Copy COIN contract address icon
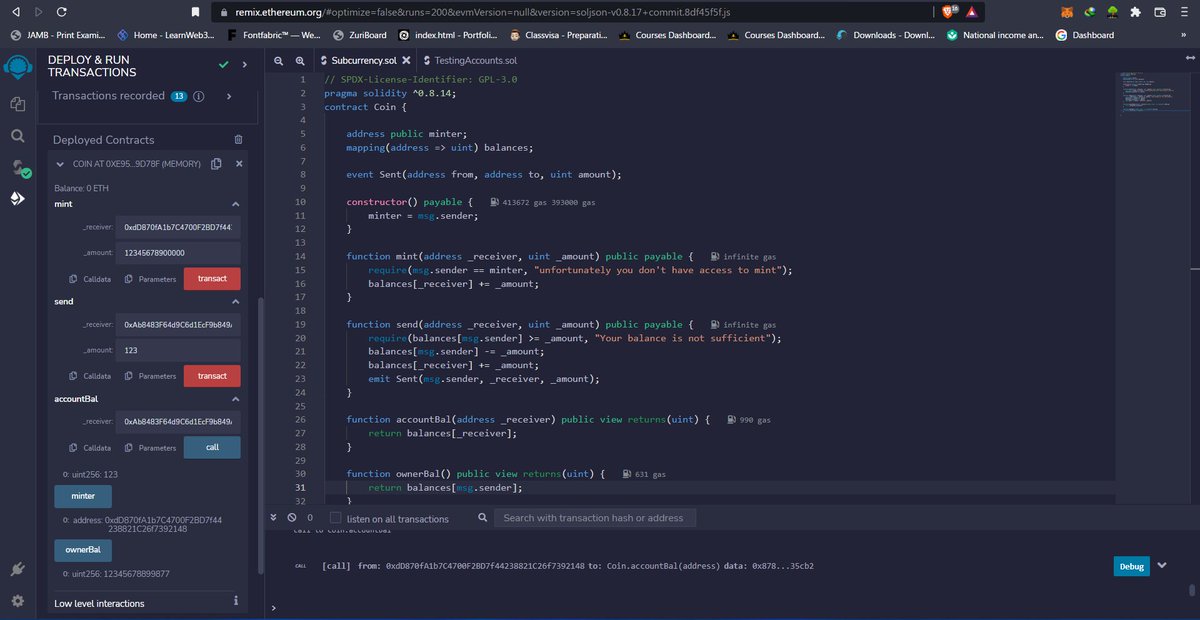Screen dimensions: 1200x620 (x=216, y=164)
